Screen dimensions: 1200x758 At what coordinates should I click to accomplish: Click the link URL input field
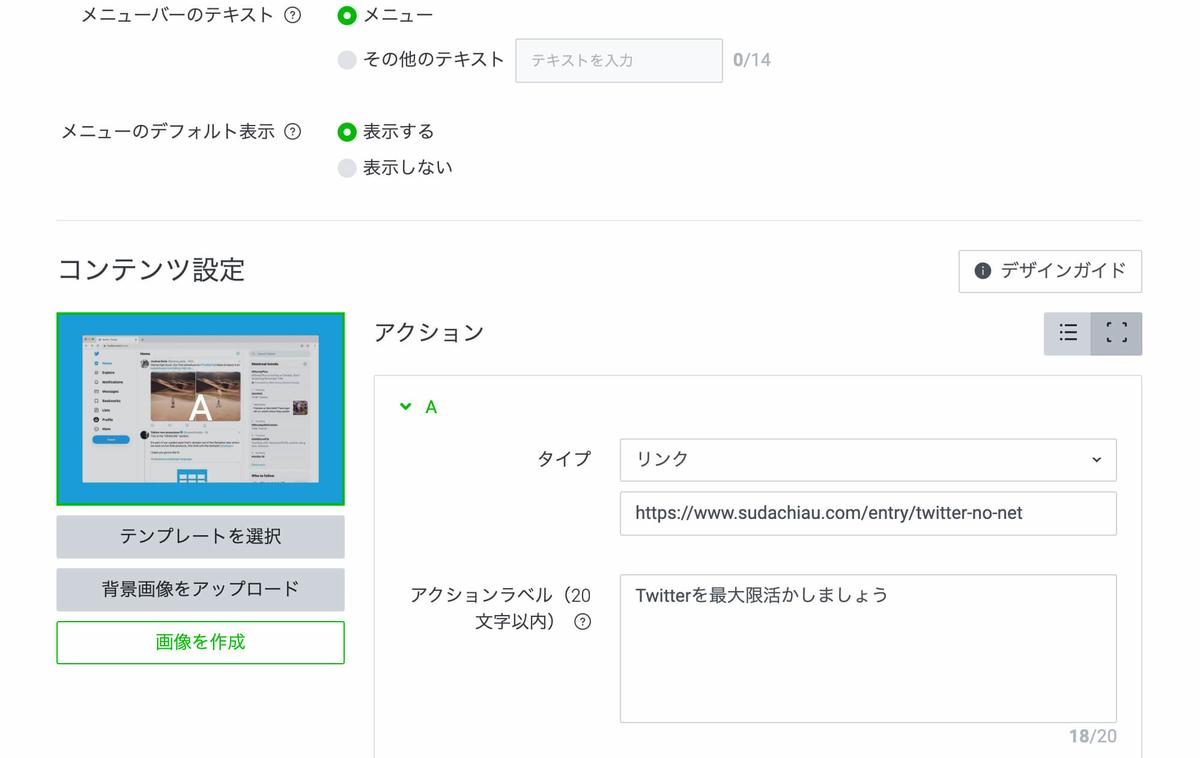[868, 513]
